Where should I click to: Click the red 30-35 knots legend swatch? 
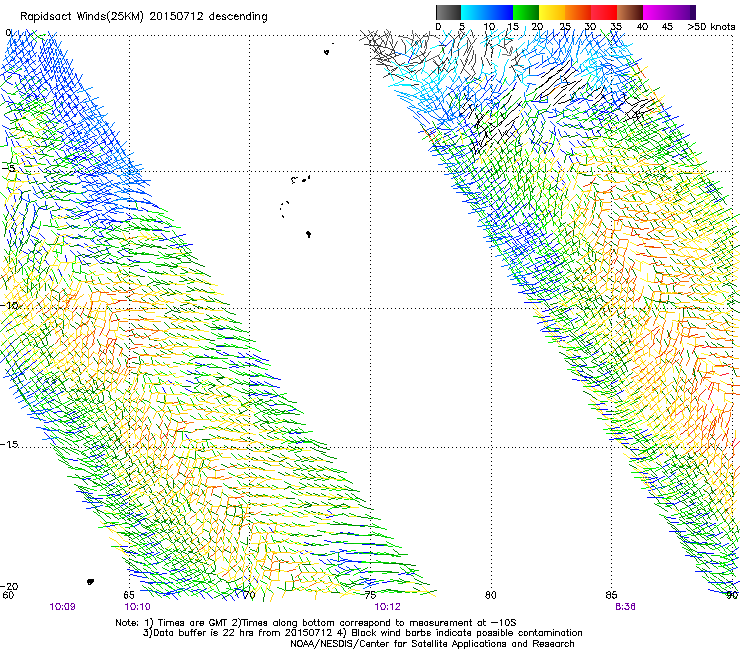pyautogui.click(x=604, y=12)
